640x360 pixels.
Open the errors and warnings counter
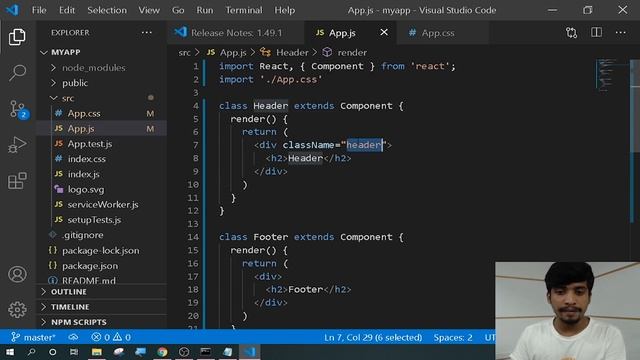point(111,338)
